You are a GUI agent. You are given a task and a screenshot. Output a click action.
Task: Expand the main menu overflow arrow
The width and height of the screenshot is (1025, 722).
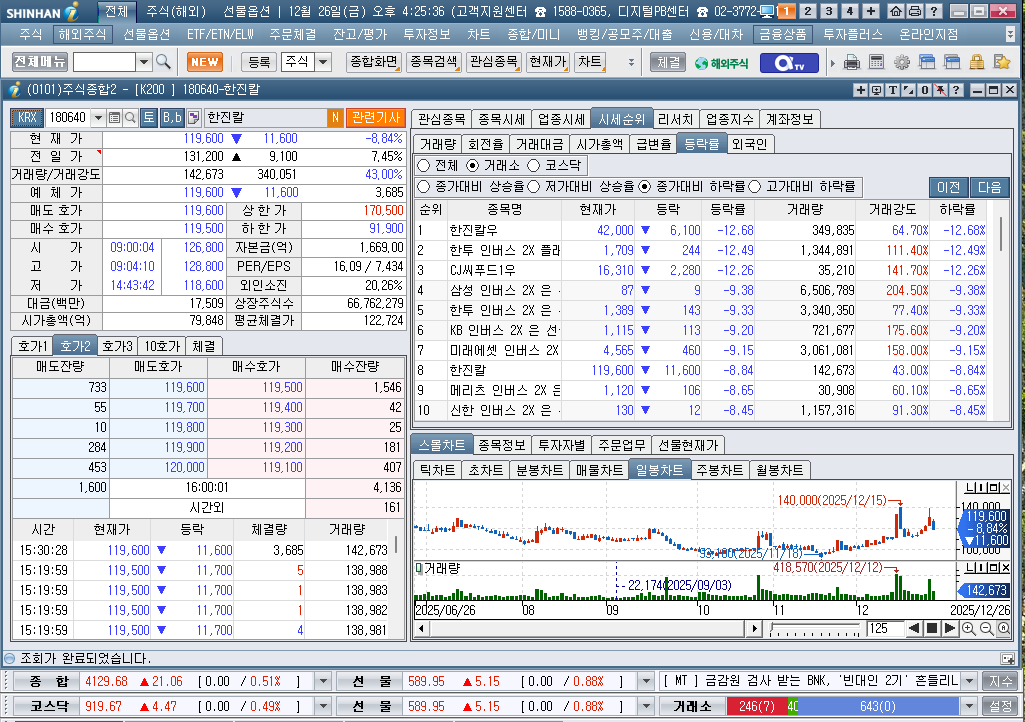[1011, 34]
